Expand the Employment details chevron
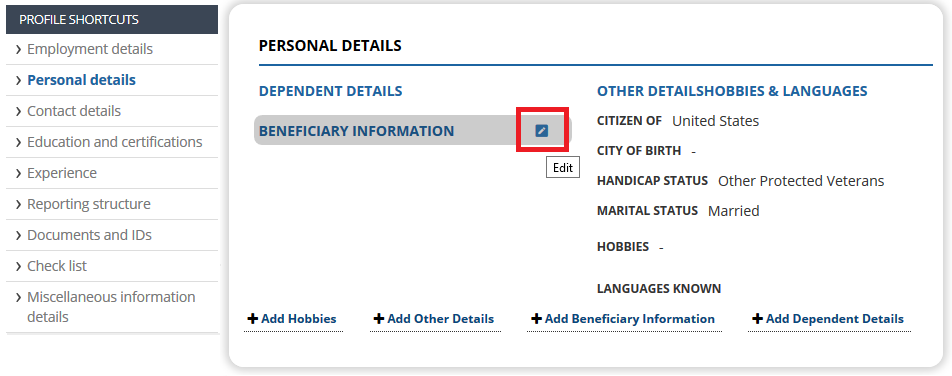 19,49
